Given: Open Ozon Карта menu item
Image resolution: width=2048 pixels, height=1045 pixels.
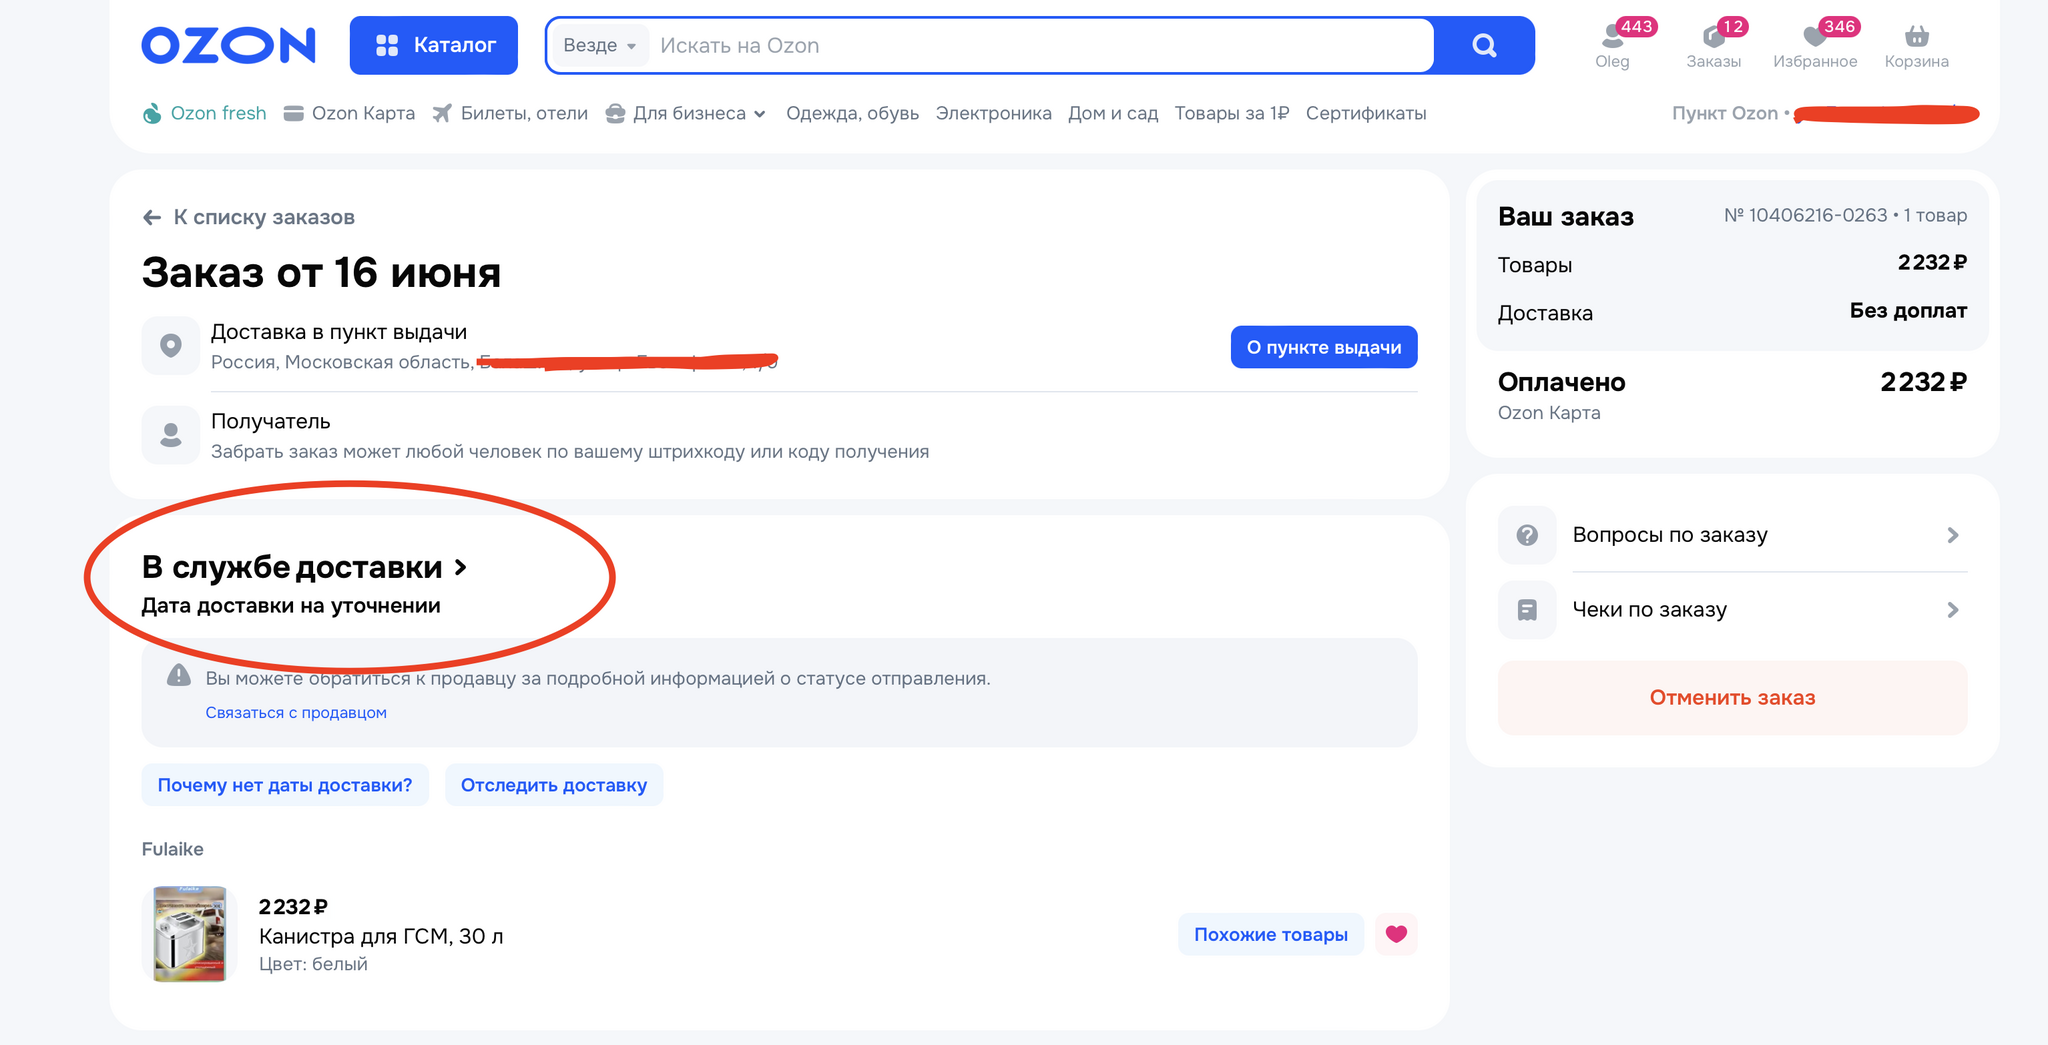Looking at the screenshot, I should tap(349, 113).
